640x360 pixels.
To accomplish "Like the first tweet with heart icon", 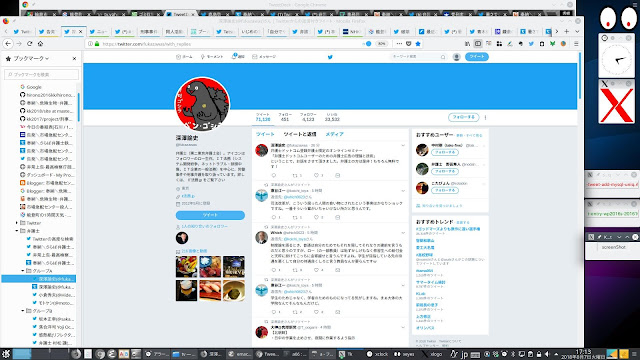I will click(x=316, y=176).
